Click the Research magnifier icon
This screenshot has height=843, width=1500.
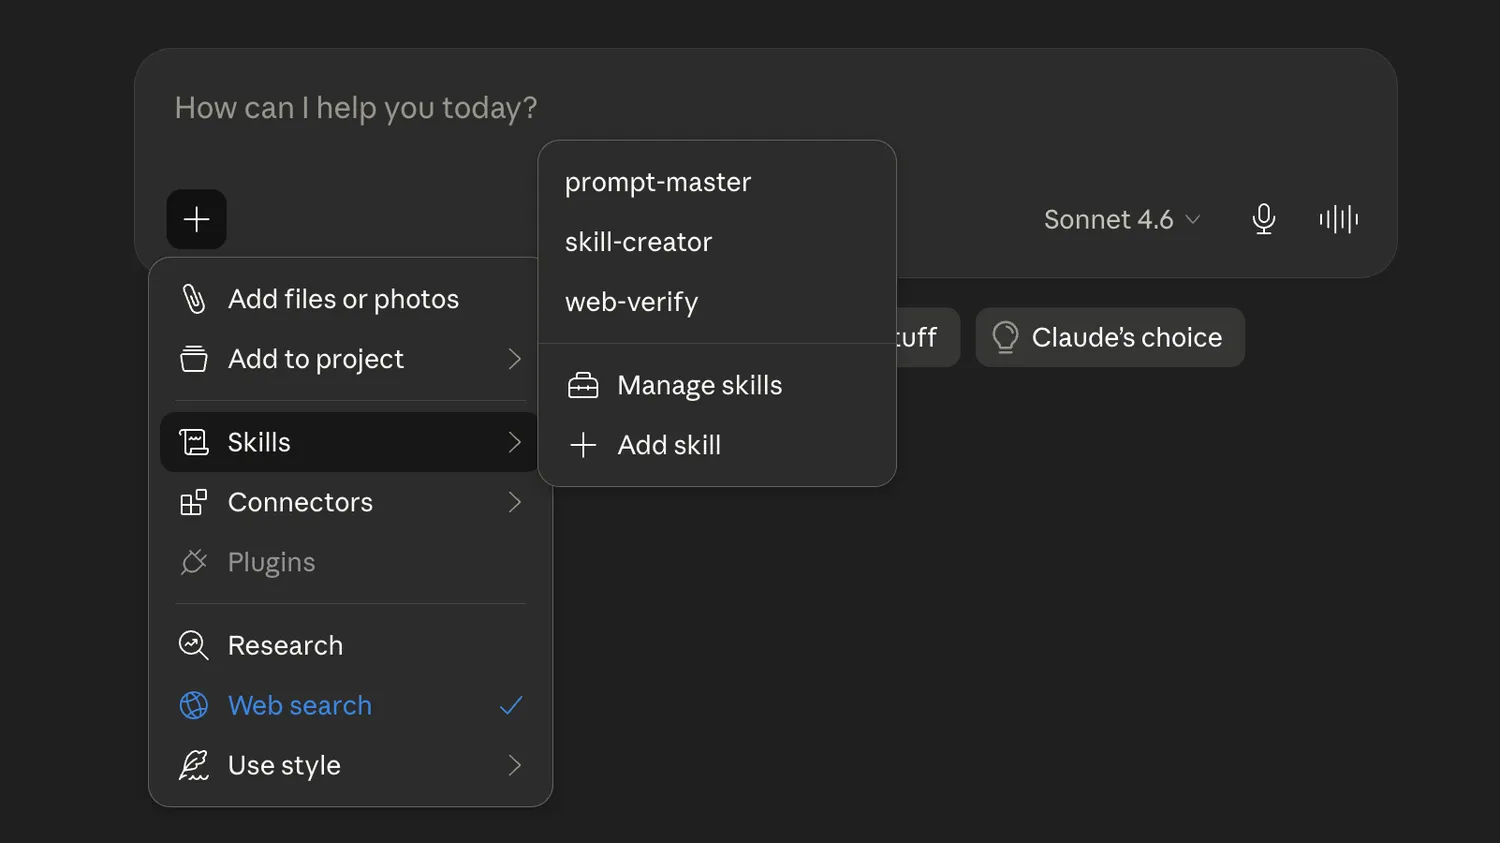(194, 645)
